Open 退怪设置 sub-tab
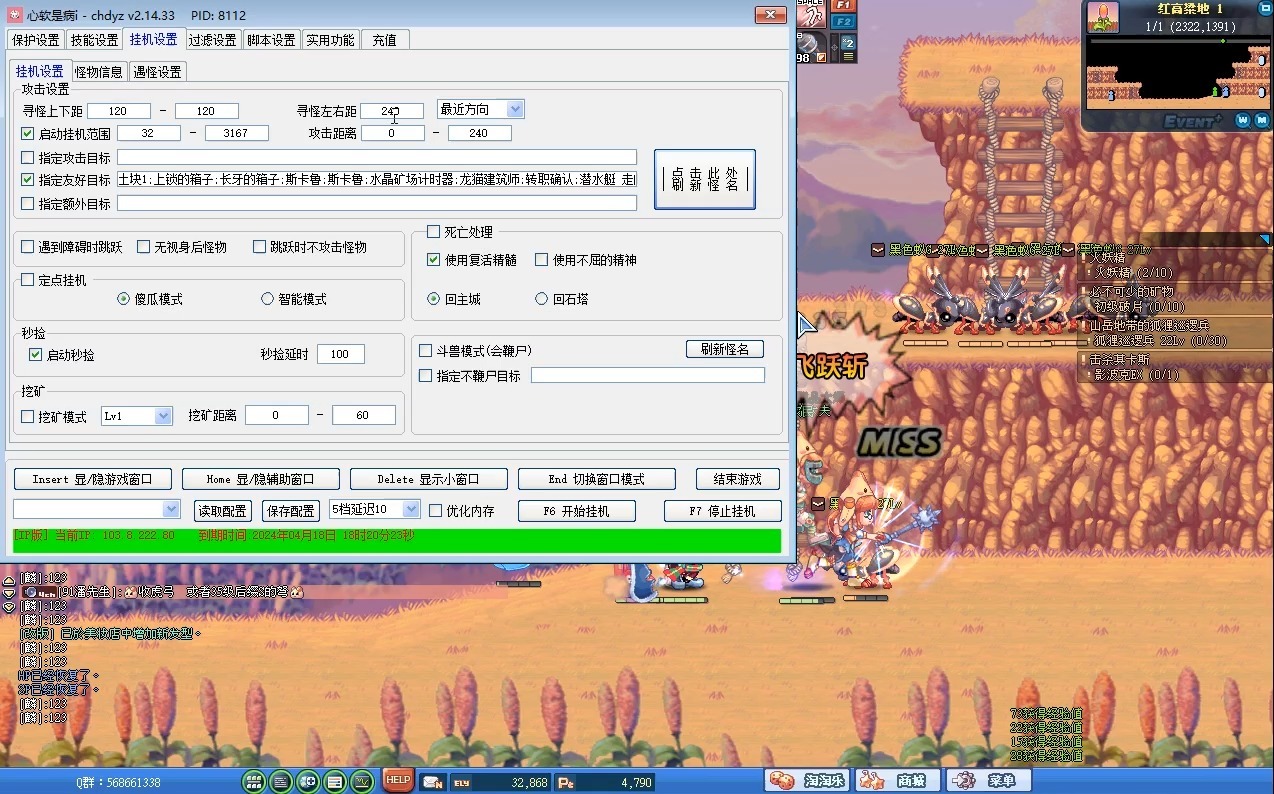 (158, 72)
